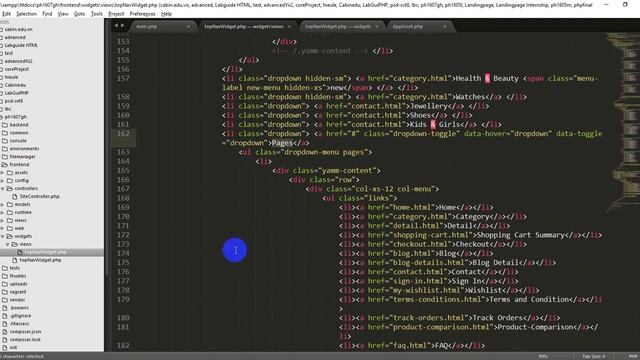Click the vagrant folder icon
The image size is (640, 360).
click(5, 292)
